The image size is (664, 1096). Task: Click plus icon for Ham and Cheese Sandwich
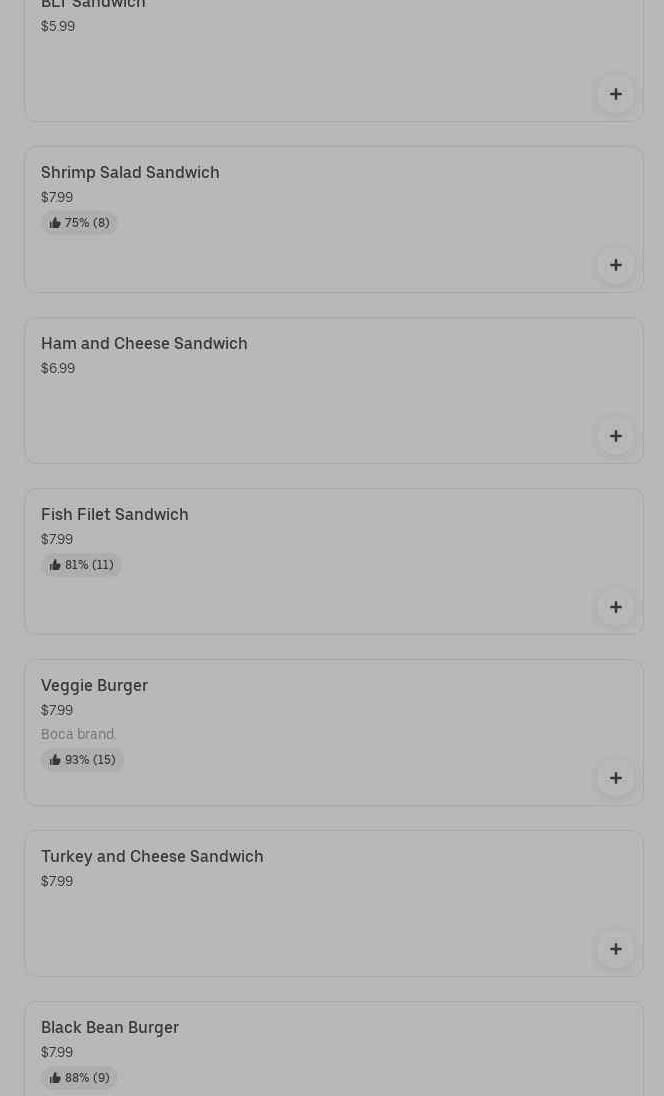point(615,436)
